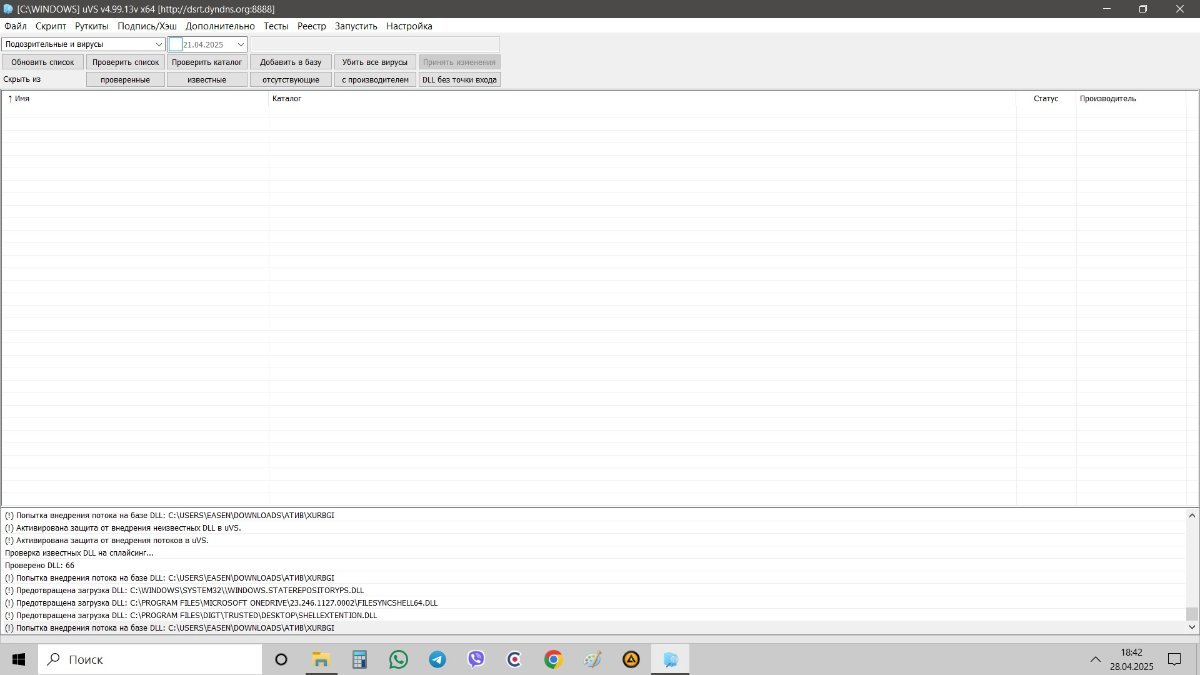Viewport: 1200px width, 675px height.
Task: Click the Проверить каталог button
Action: tap(207, 62)
